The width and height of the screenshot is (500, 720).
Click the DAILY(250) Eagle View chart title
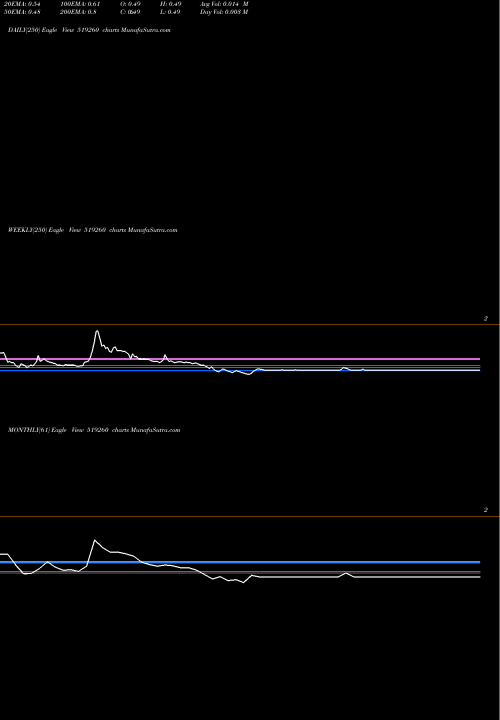coord(89,30)
